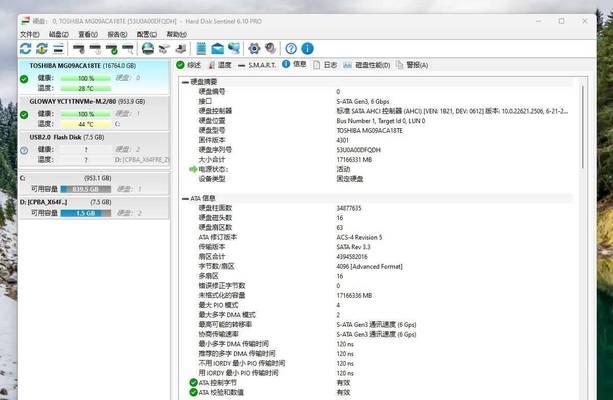Open the 查看 menu
613x400 pixels.
88,34
